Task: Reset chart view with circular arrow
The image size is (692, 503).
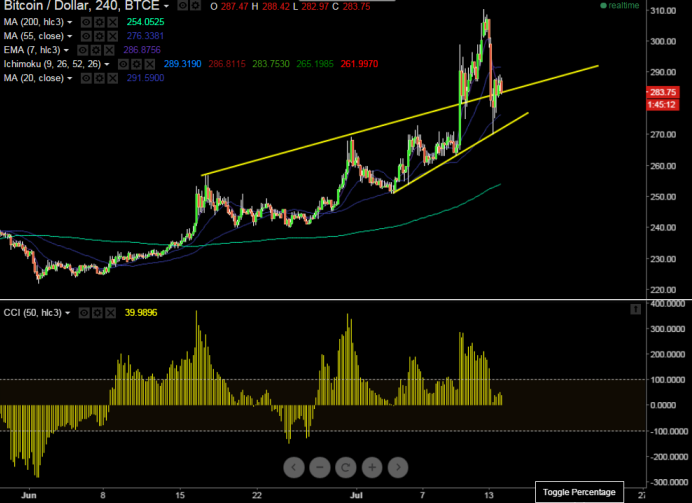Action: point(346,467)
